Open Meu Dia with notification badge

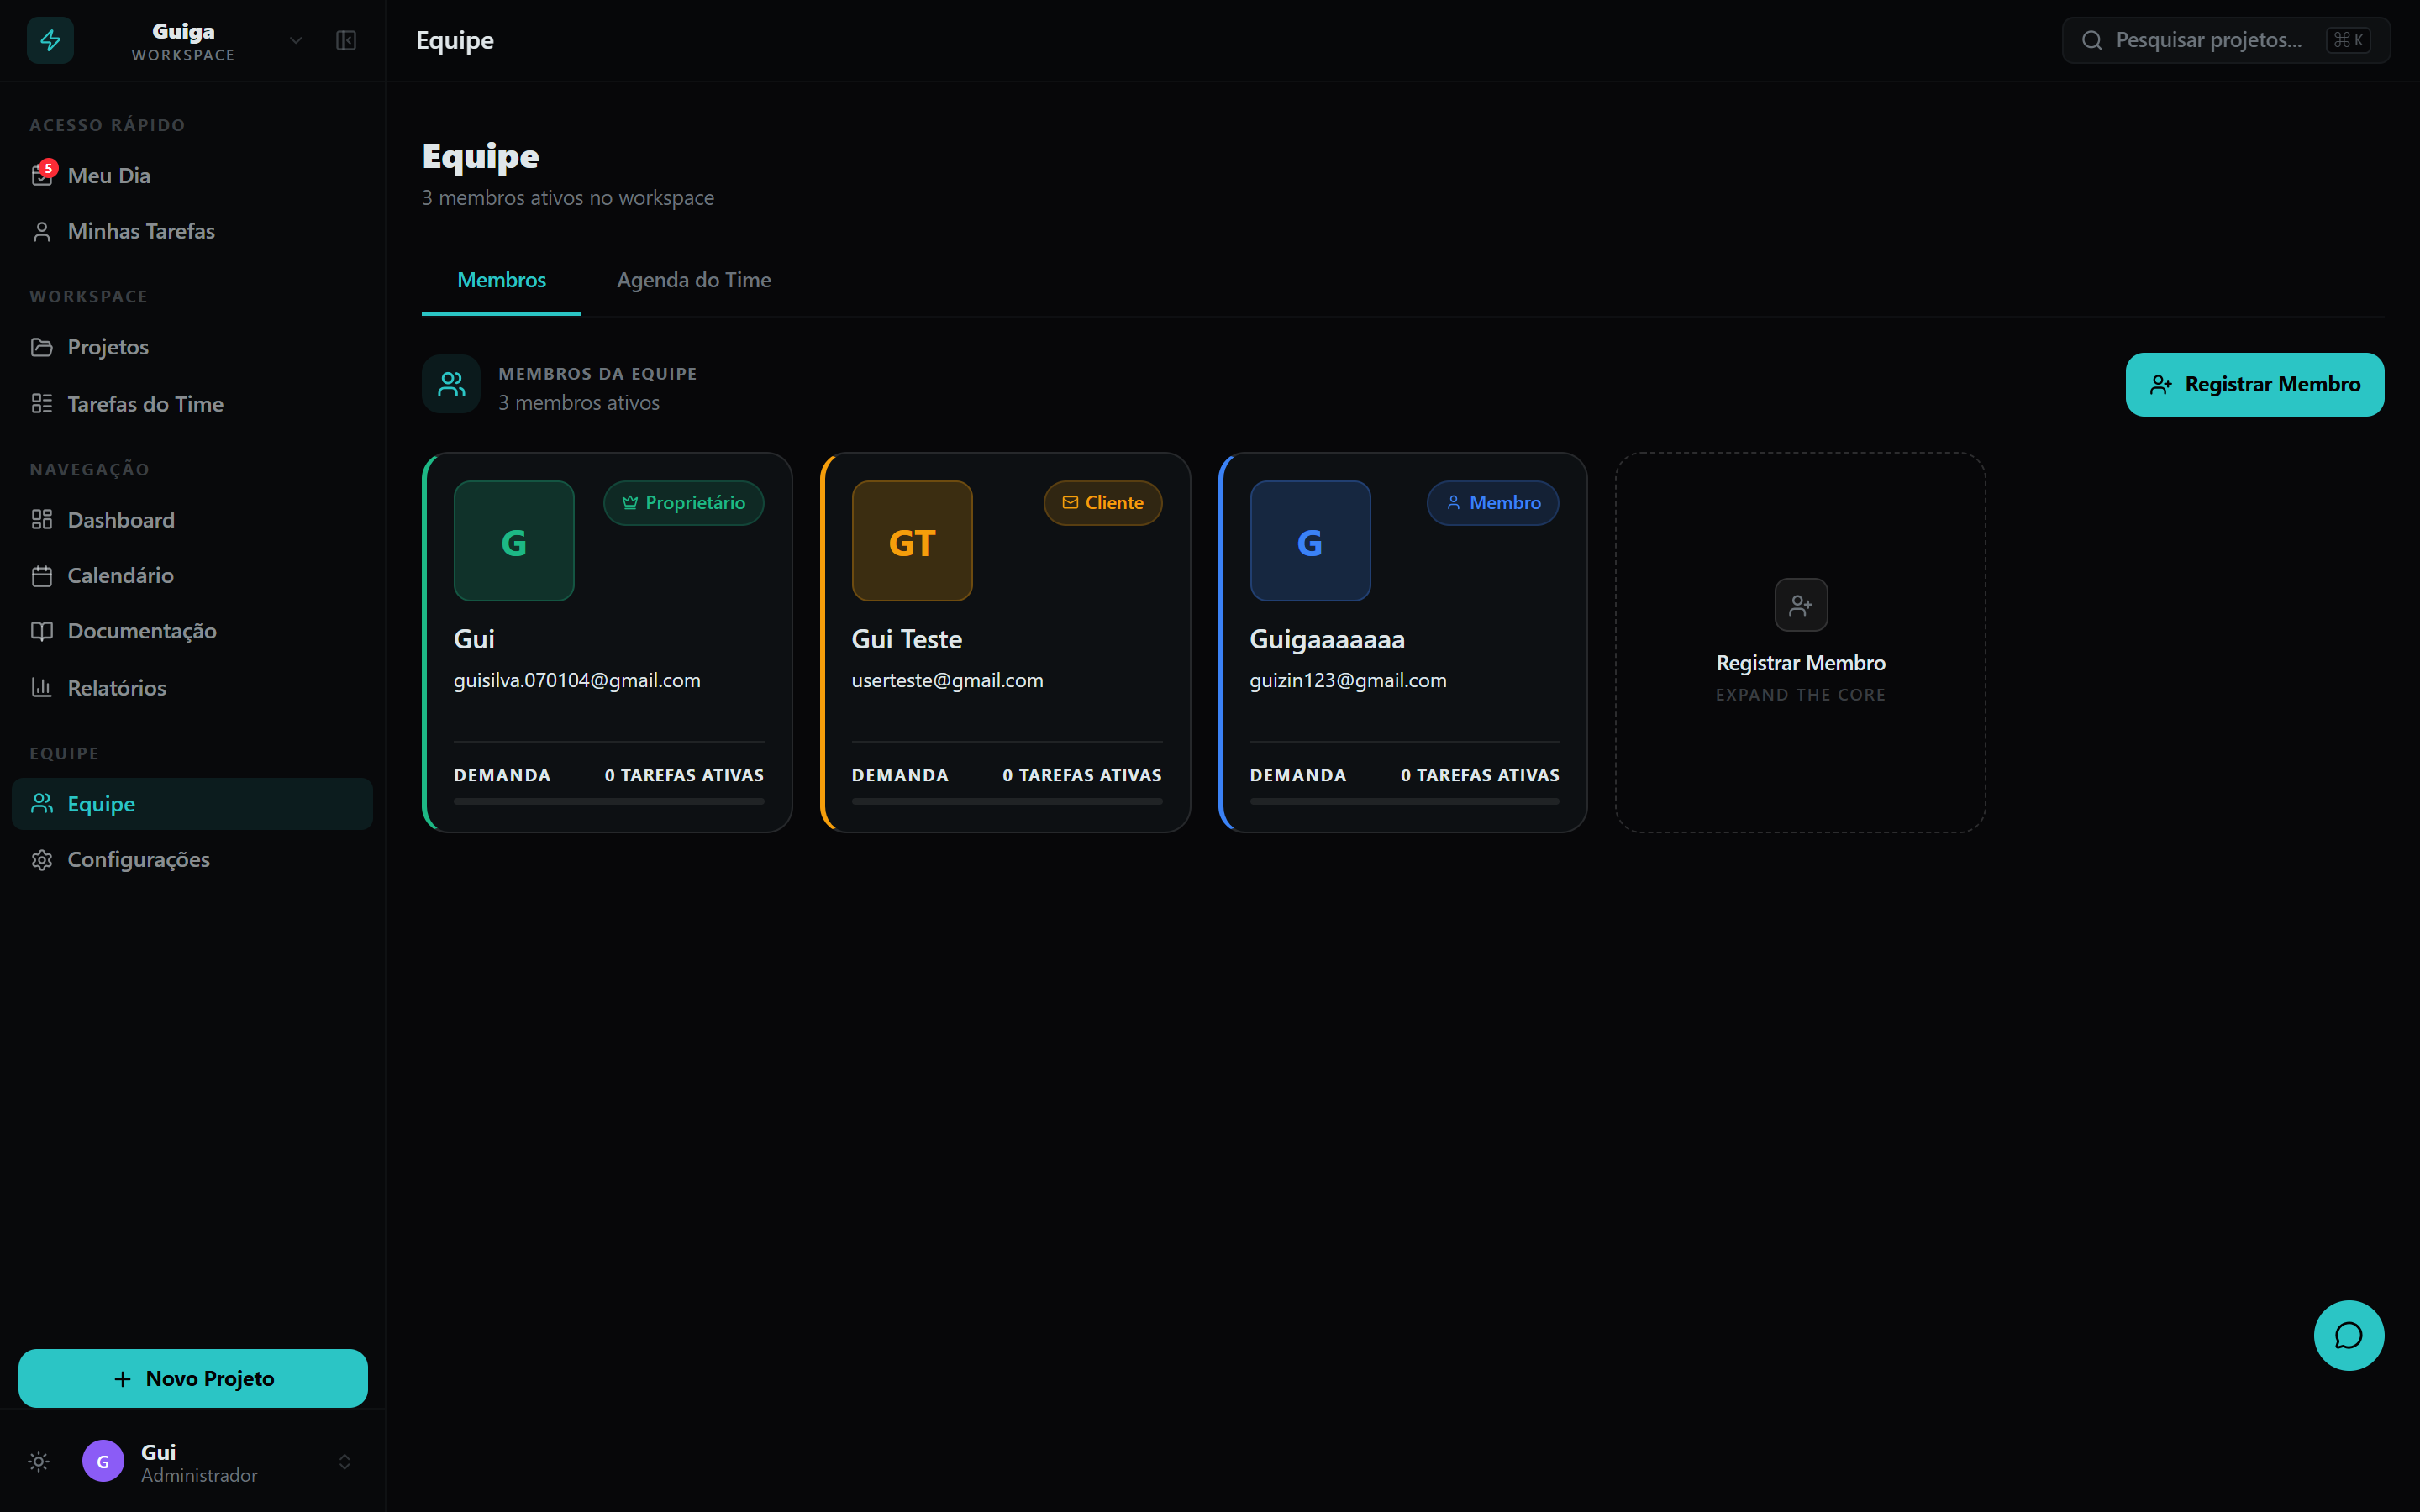(x=108, y=175)
